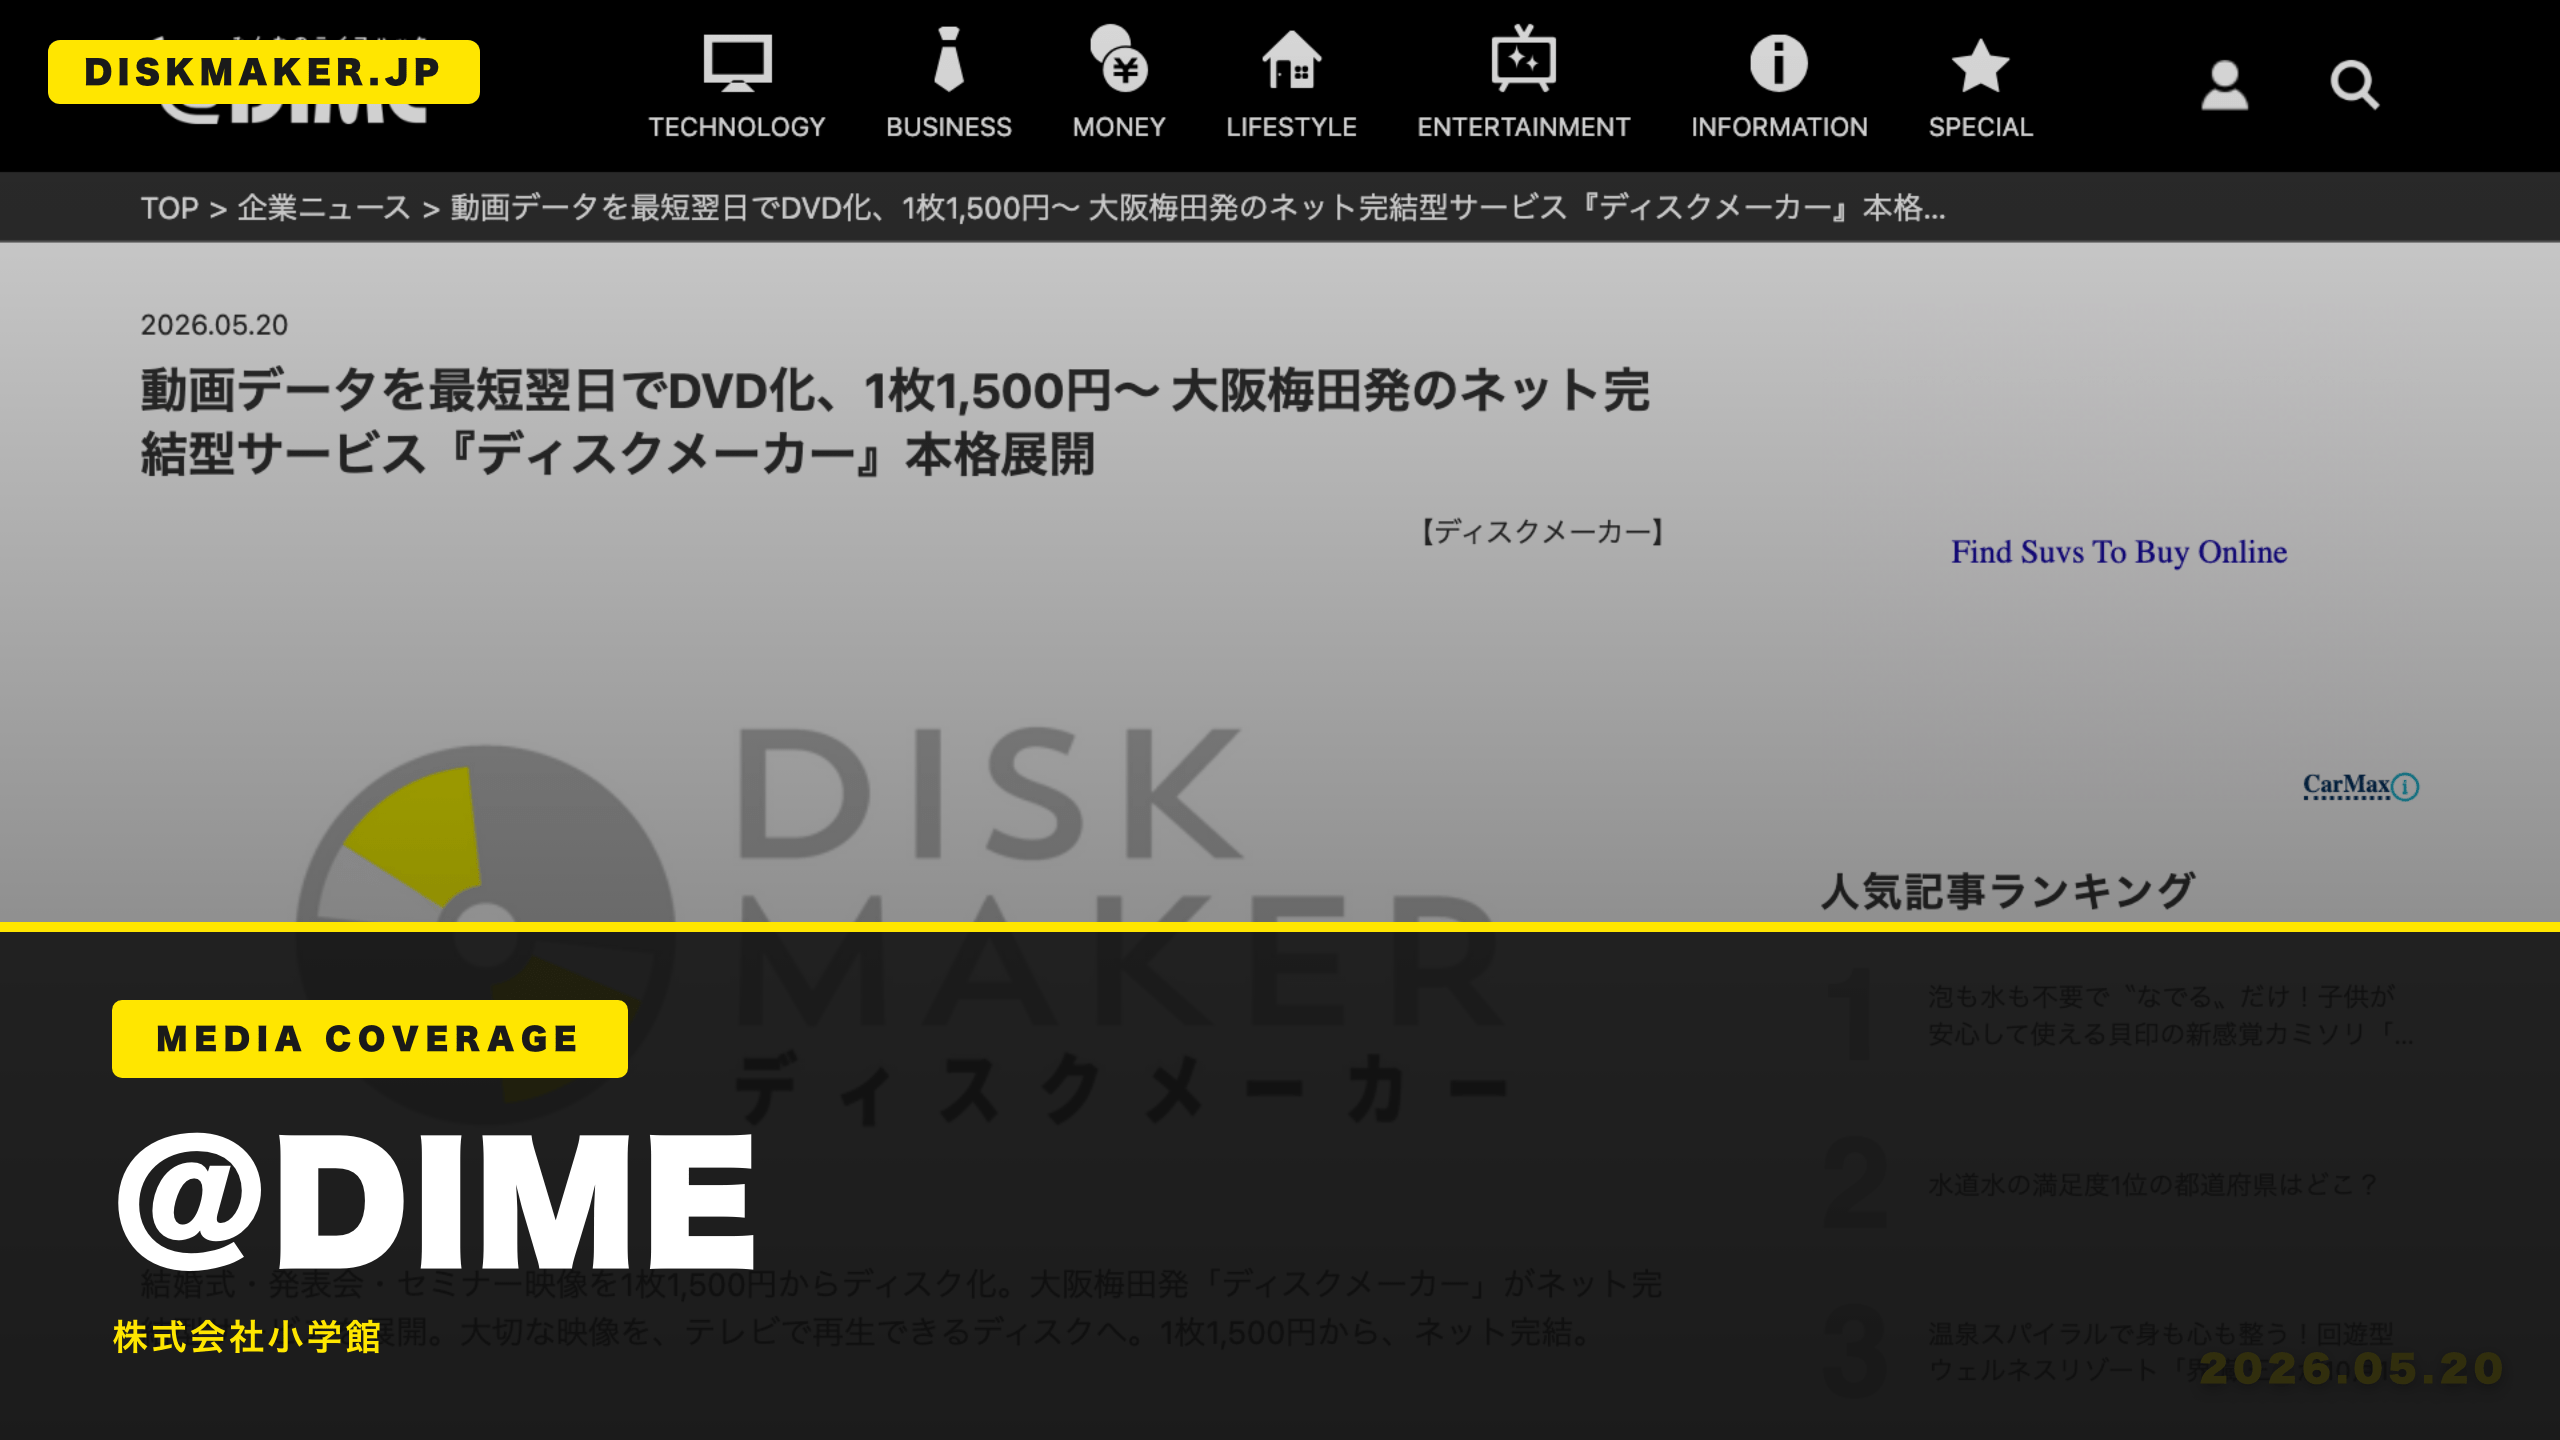The height and width of the screenshot is (1440, 2560).
Task: Open the INFORMATION menu label
Action: click(x=1779, y=127)
